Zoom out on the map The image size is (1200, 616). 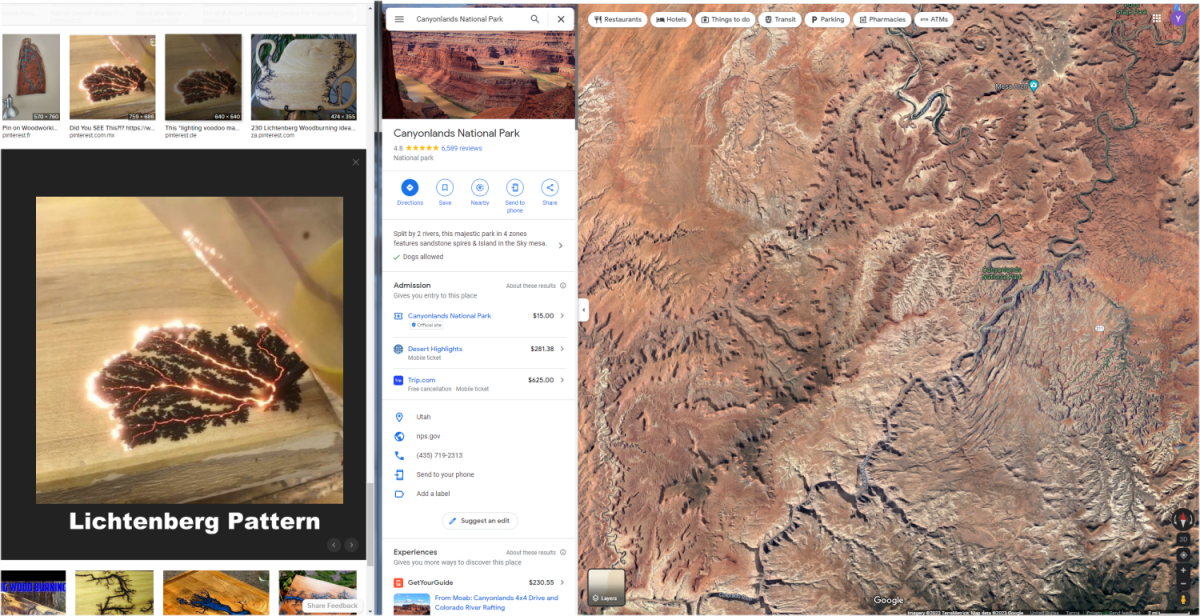click(x=1183, y=583)
